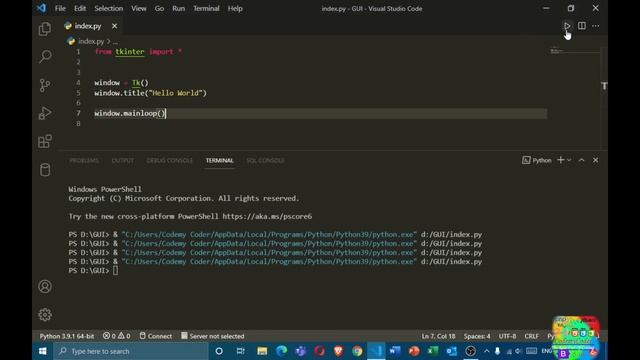640x360 pixels.
Task: Open the Accounts menu icon
Action: pyautogui.click(x=45, y=287)
